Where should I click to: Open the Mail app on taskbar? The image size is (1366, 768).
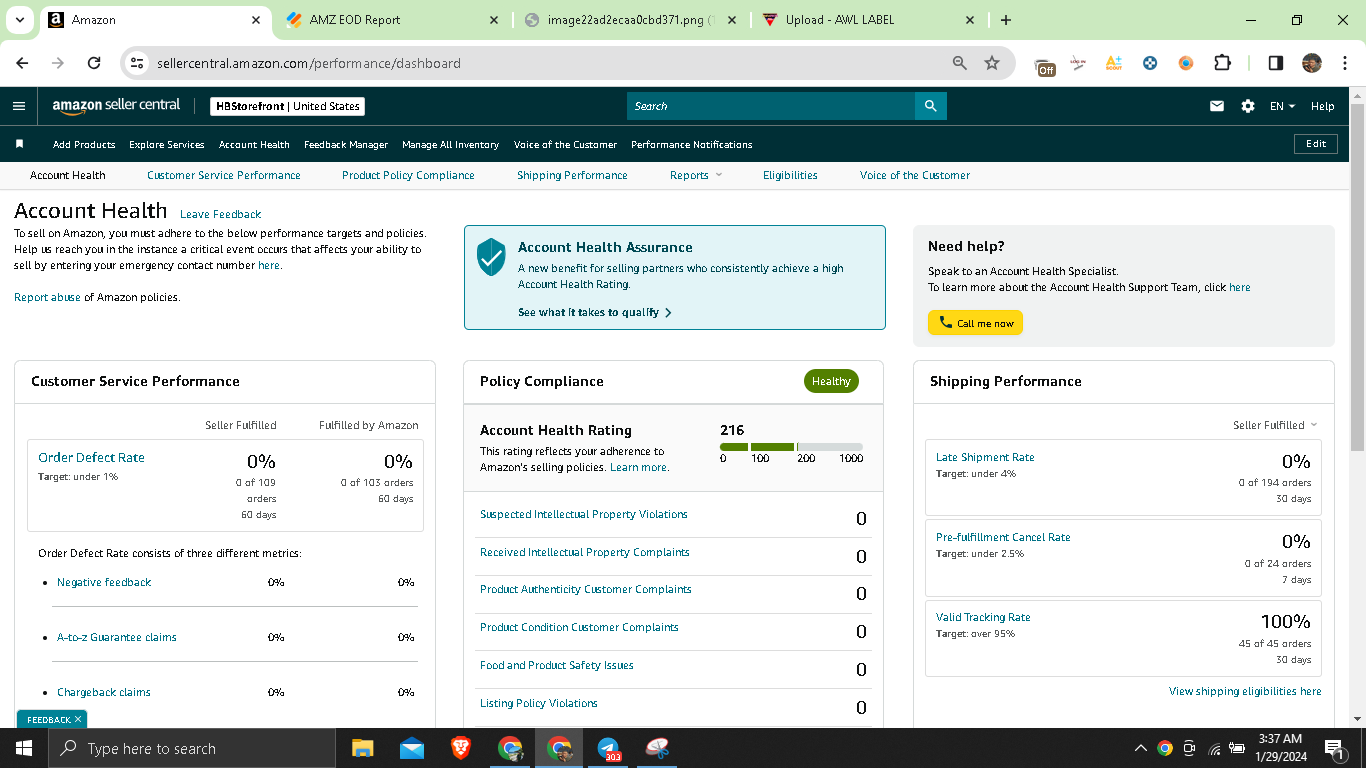coord(411,748)
